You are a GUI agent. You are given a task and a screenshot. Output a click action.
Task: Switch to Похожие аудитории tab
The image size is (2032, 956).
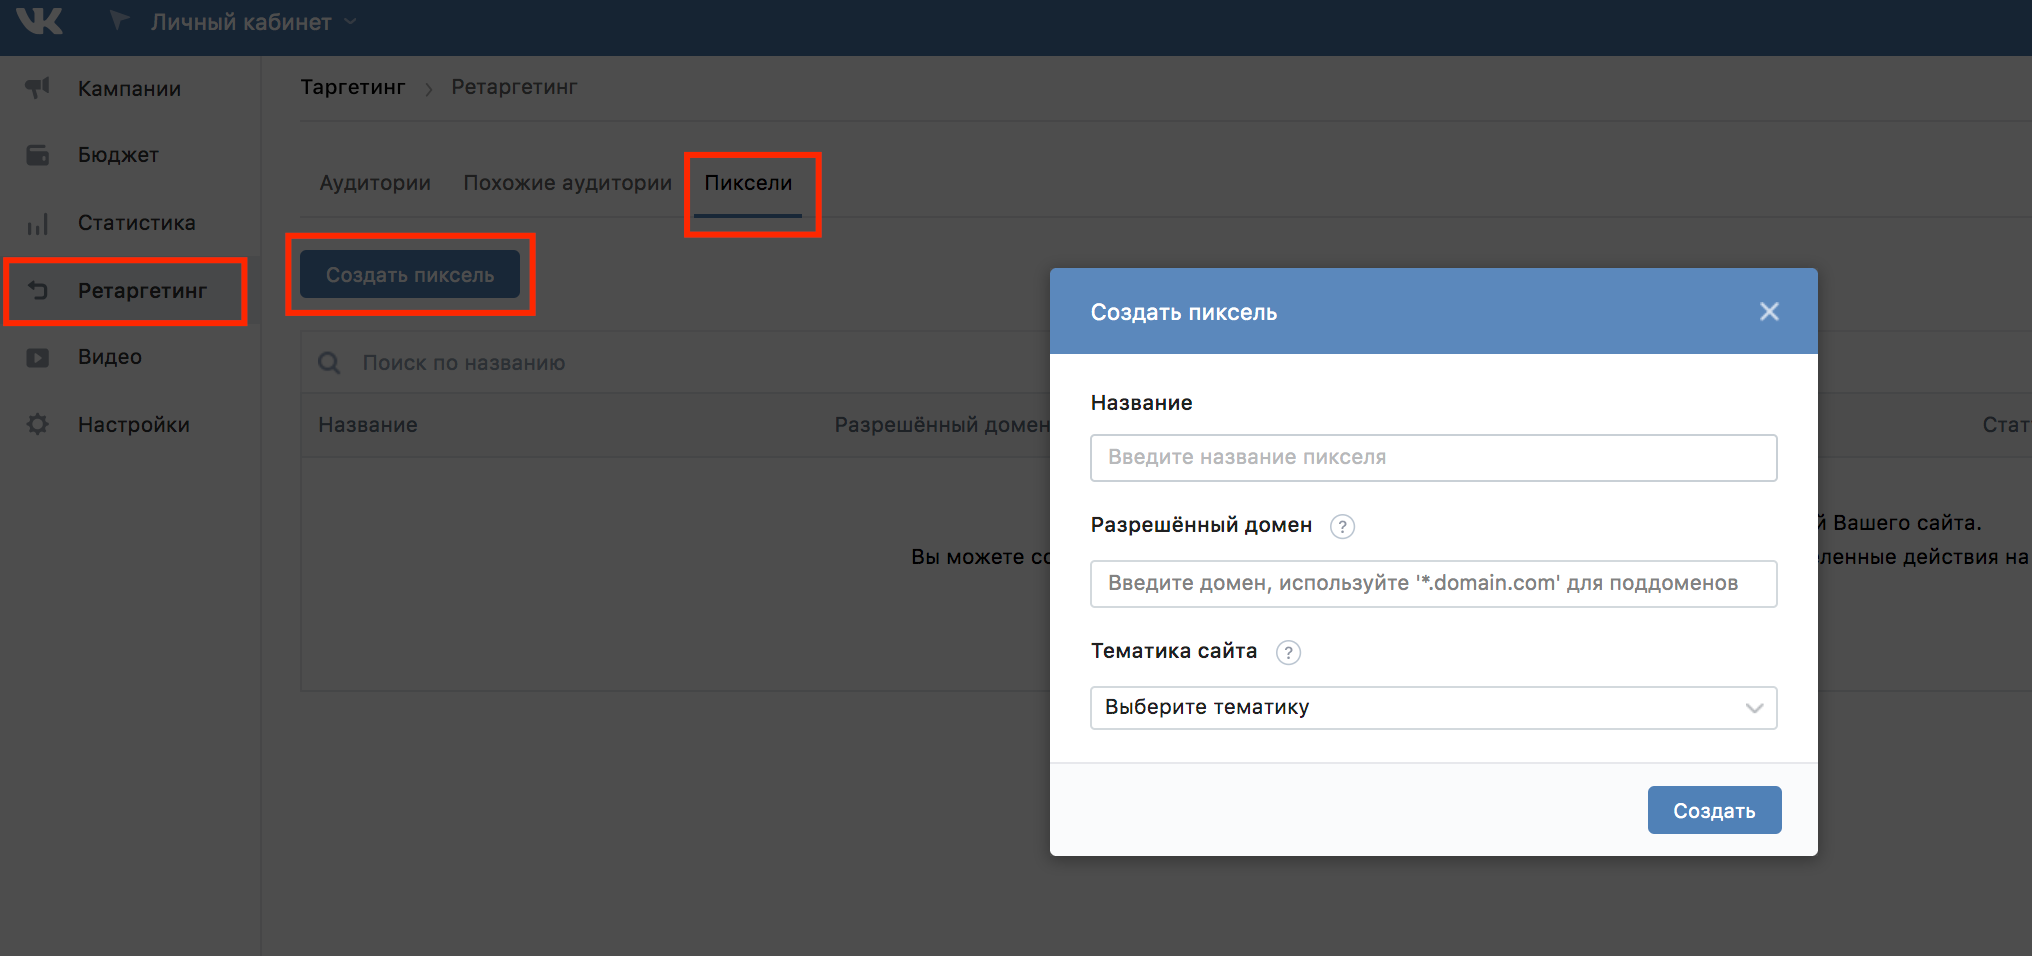click(x=567, y=183)
